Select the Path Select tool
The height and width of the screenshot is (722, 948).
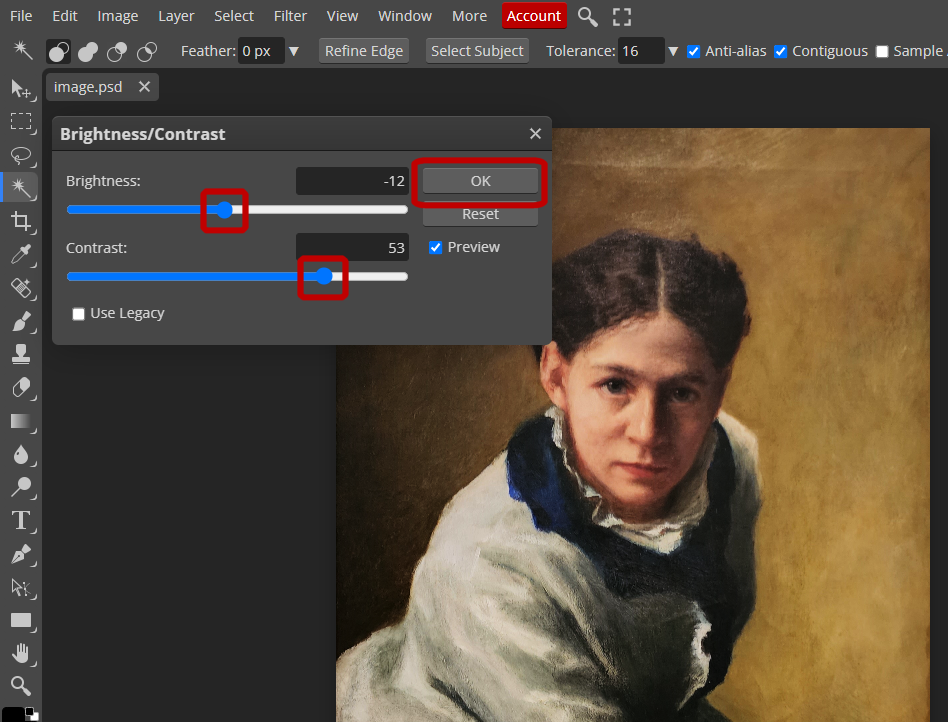click(x=21, y=587)
